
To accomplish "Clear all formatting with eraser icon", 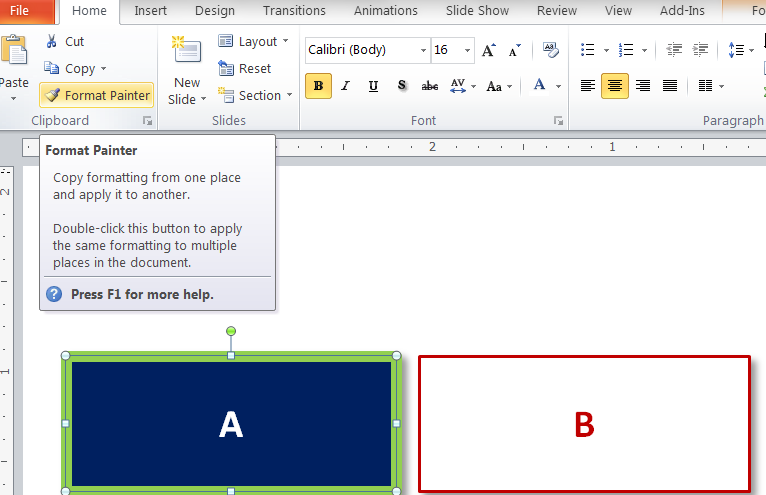I will [551, 50].
